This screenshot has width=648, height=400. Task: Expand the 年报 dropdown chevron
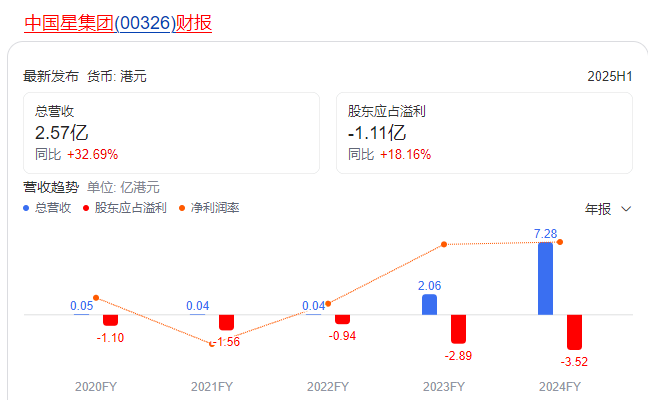click(x=627, y=209)
